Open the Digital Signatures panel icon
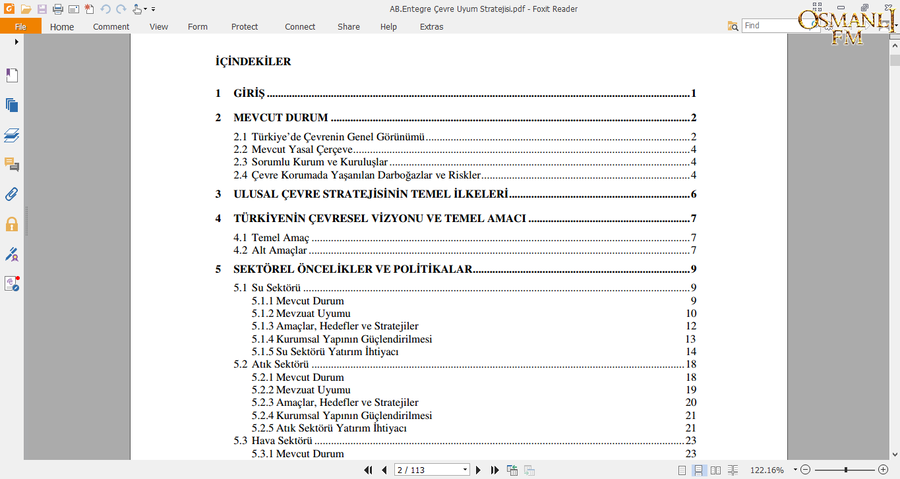 [x=11, y=254]
